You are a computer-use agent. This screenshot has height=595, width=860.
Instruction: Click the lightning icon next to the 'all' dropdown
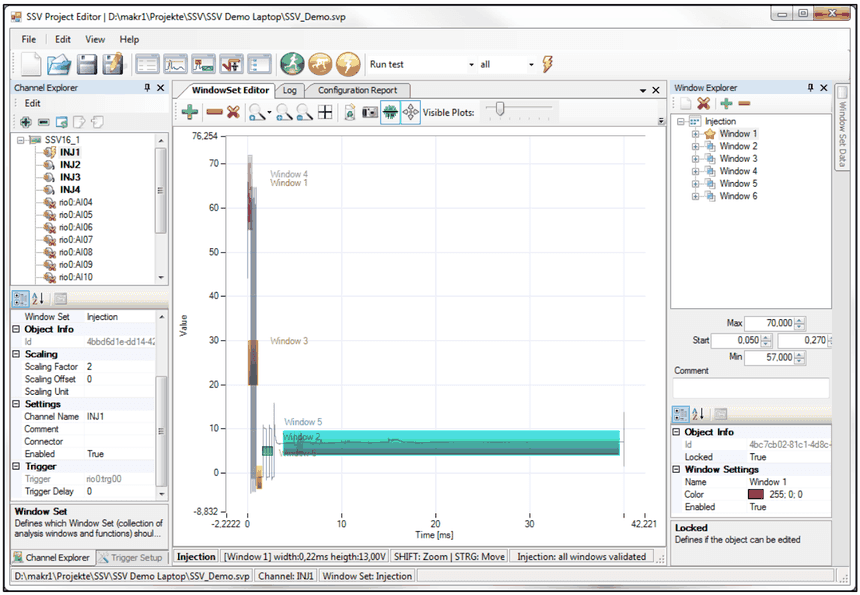(x=547, y=64)
